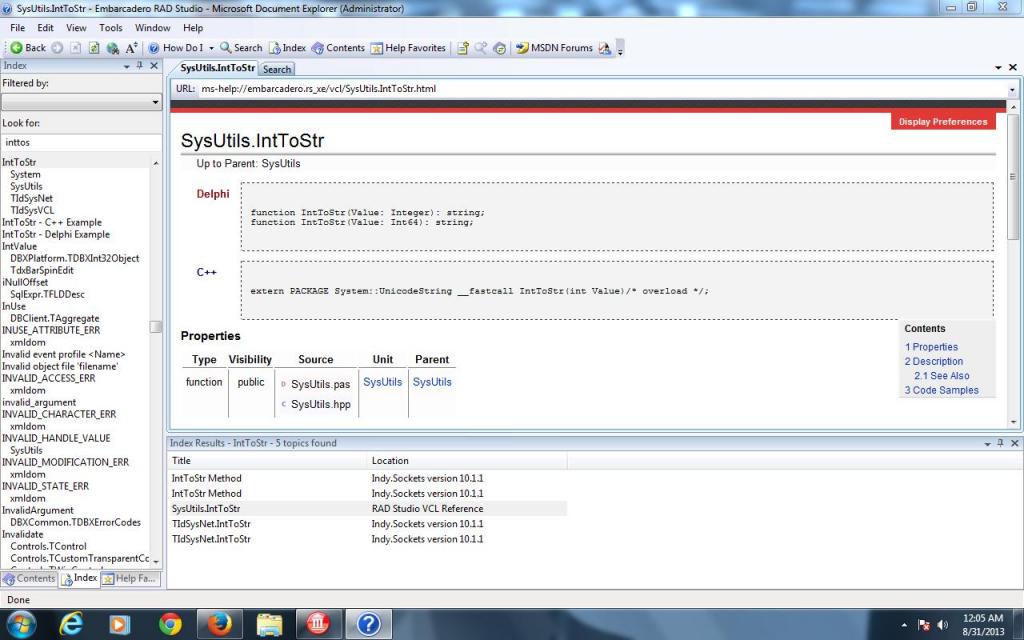
Task: Open the Help menu
Action: (193, 27)
